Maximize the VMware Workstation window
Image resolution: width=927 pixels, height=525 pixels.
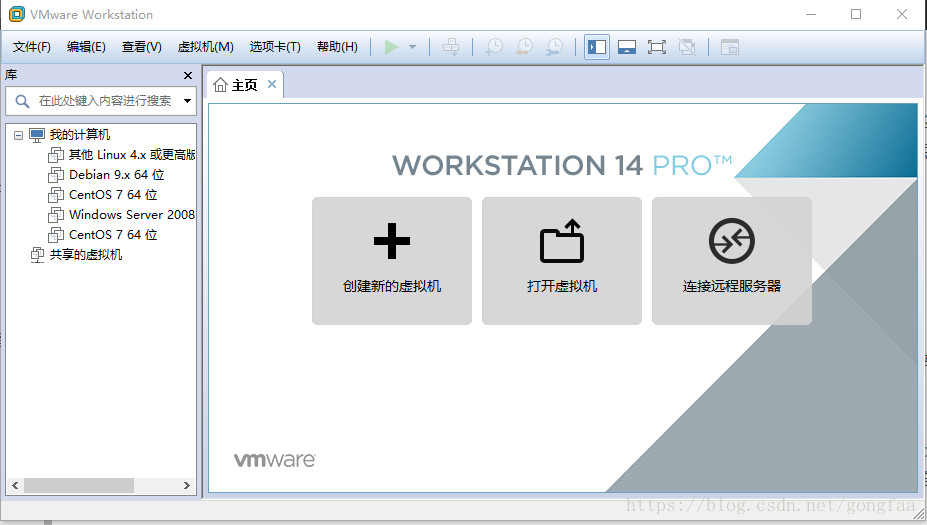pyautogui.click(x=856, y=14)
